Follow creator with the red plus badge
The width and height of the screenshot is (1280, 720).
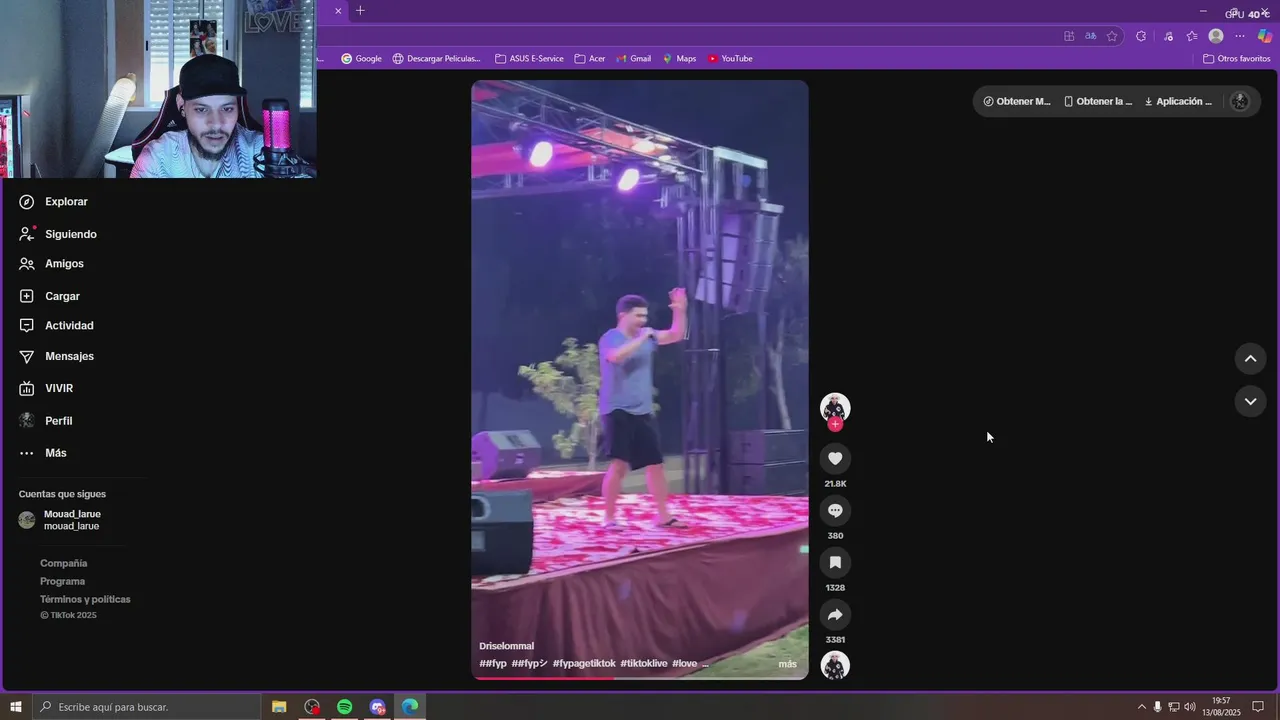pyautogui.click(x=835, y=424)
